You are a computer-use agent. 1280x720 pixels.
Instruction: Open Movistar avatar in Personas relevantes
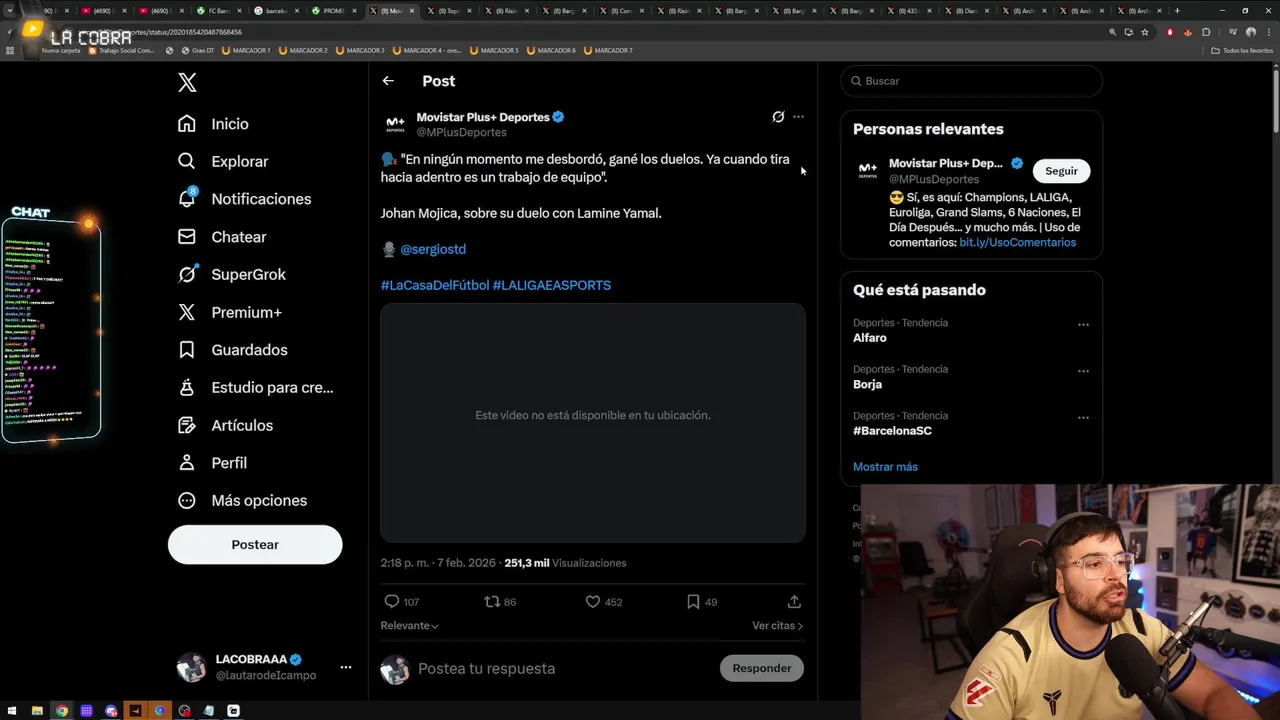[867, 171]
